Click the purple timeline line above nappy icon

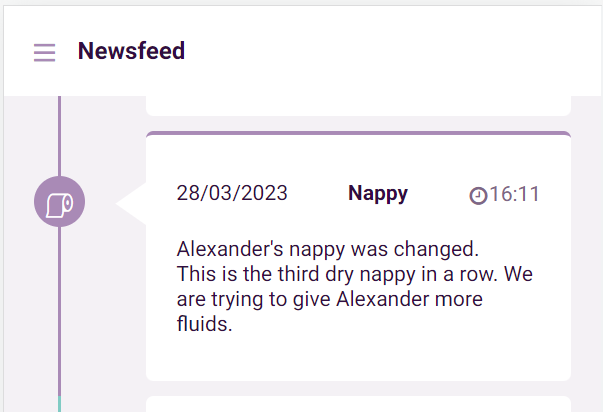60,136
